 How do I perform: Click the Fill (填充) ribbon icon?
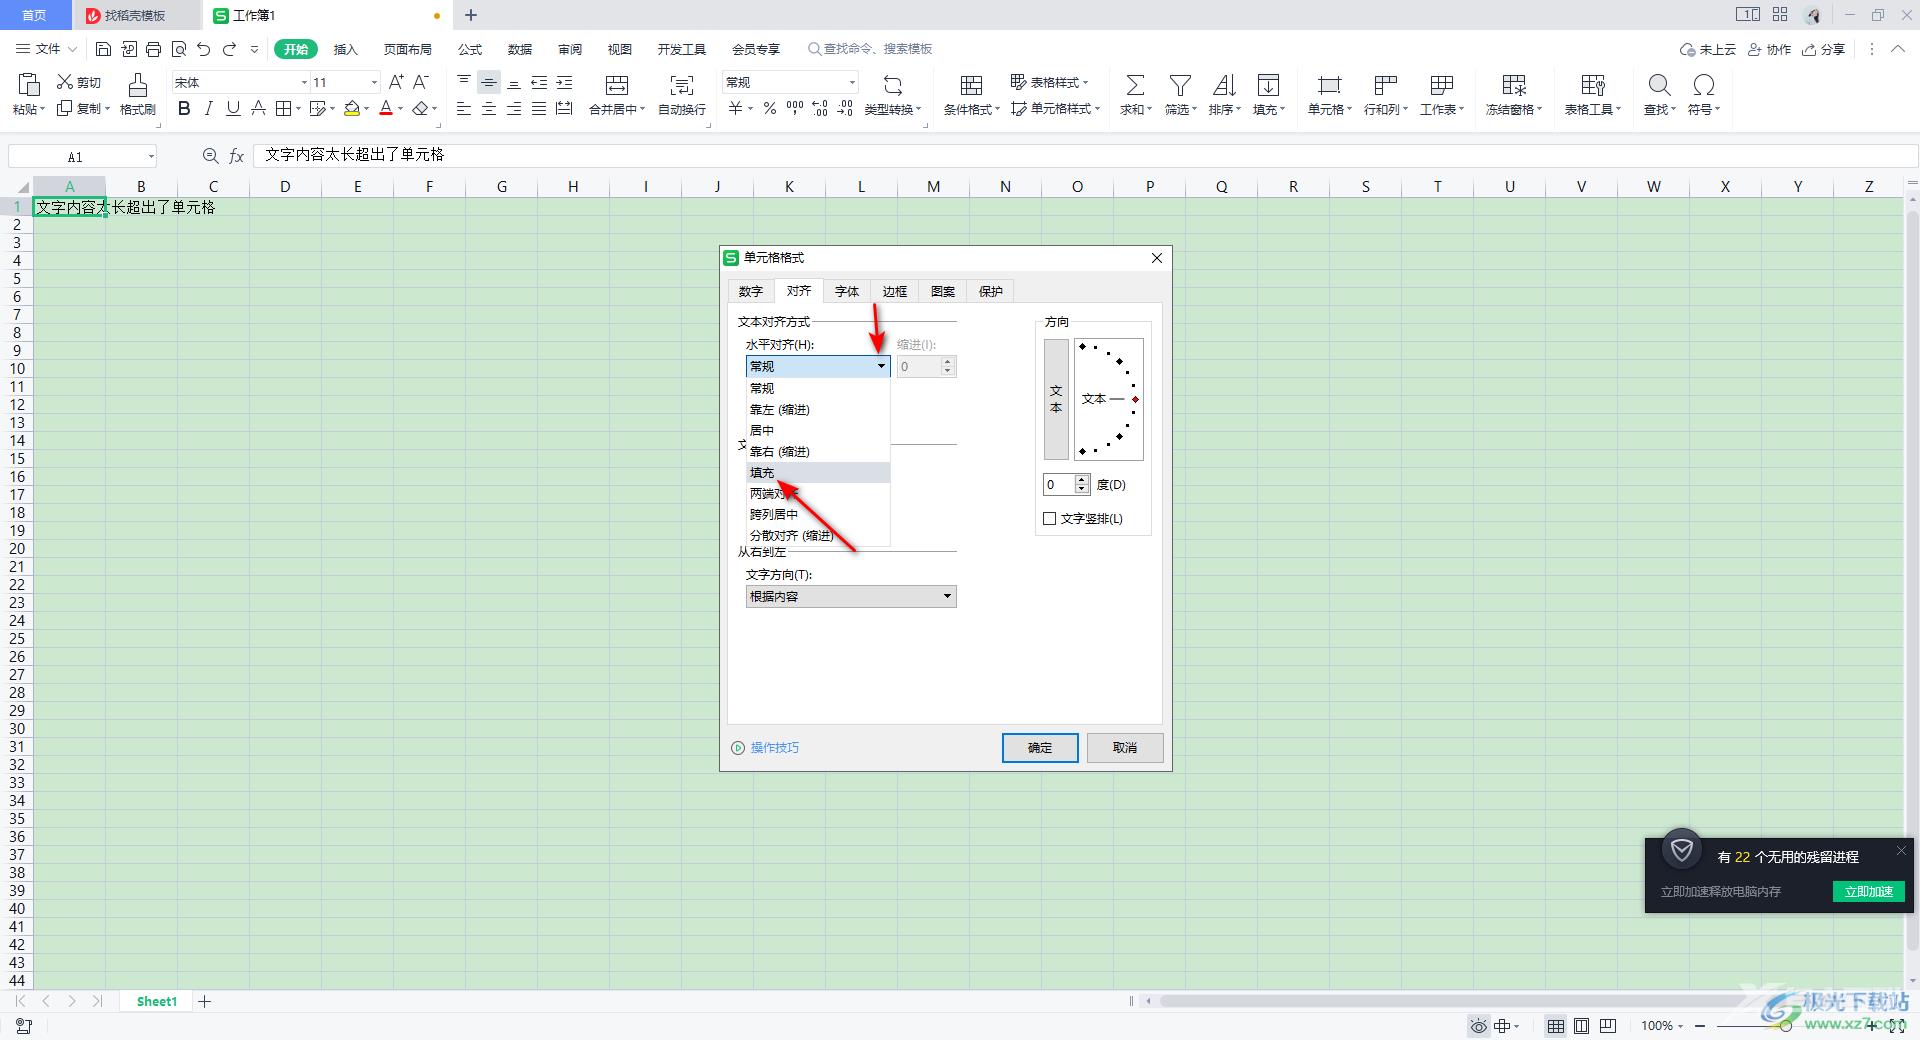coord(1268,84)
